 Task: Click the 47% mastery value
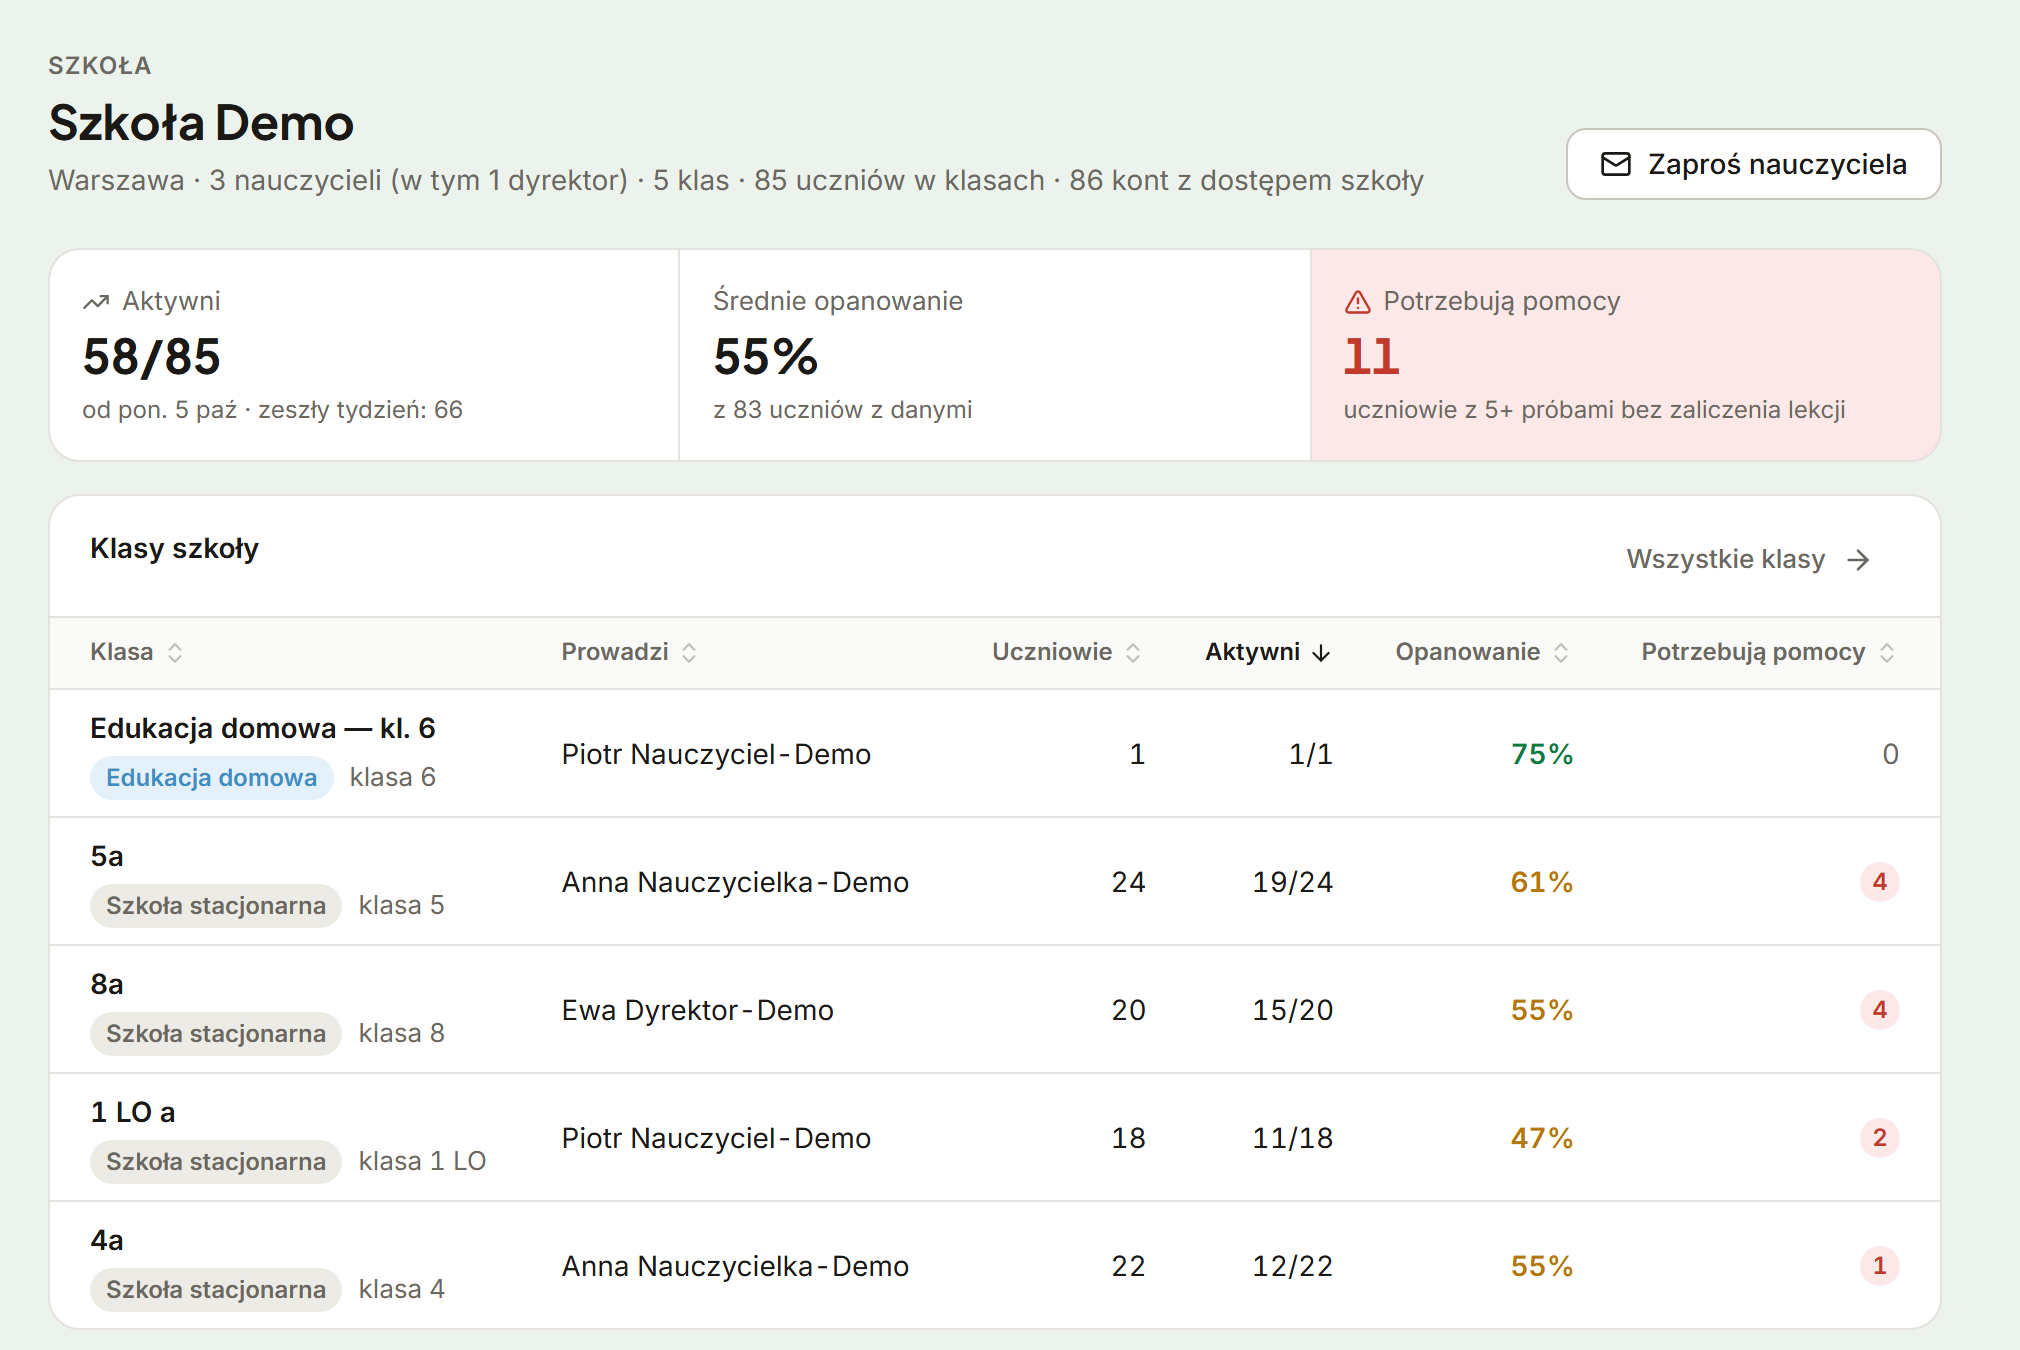pos(1542,1138)
